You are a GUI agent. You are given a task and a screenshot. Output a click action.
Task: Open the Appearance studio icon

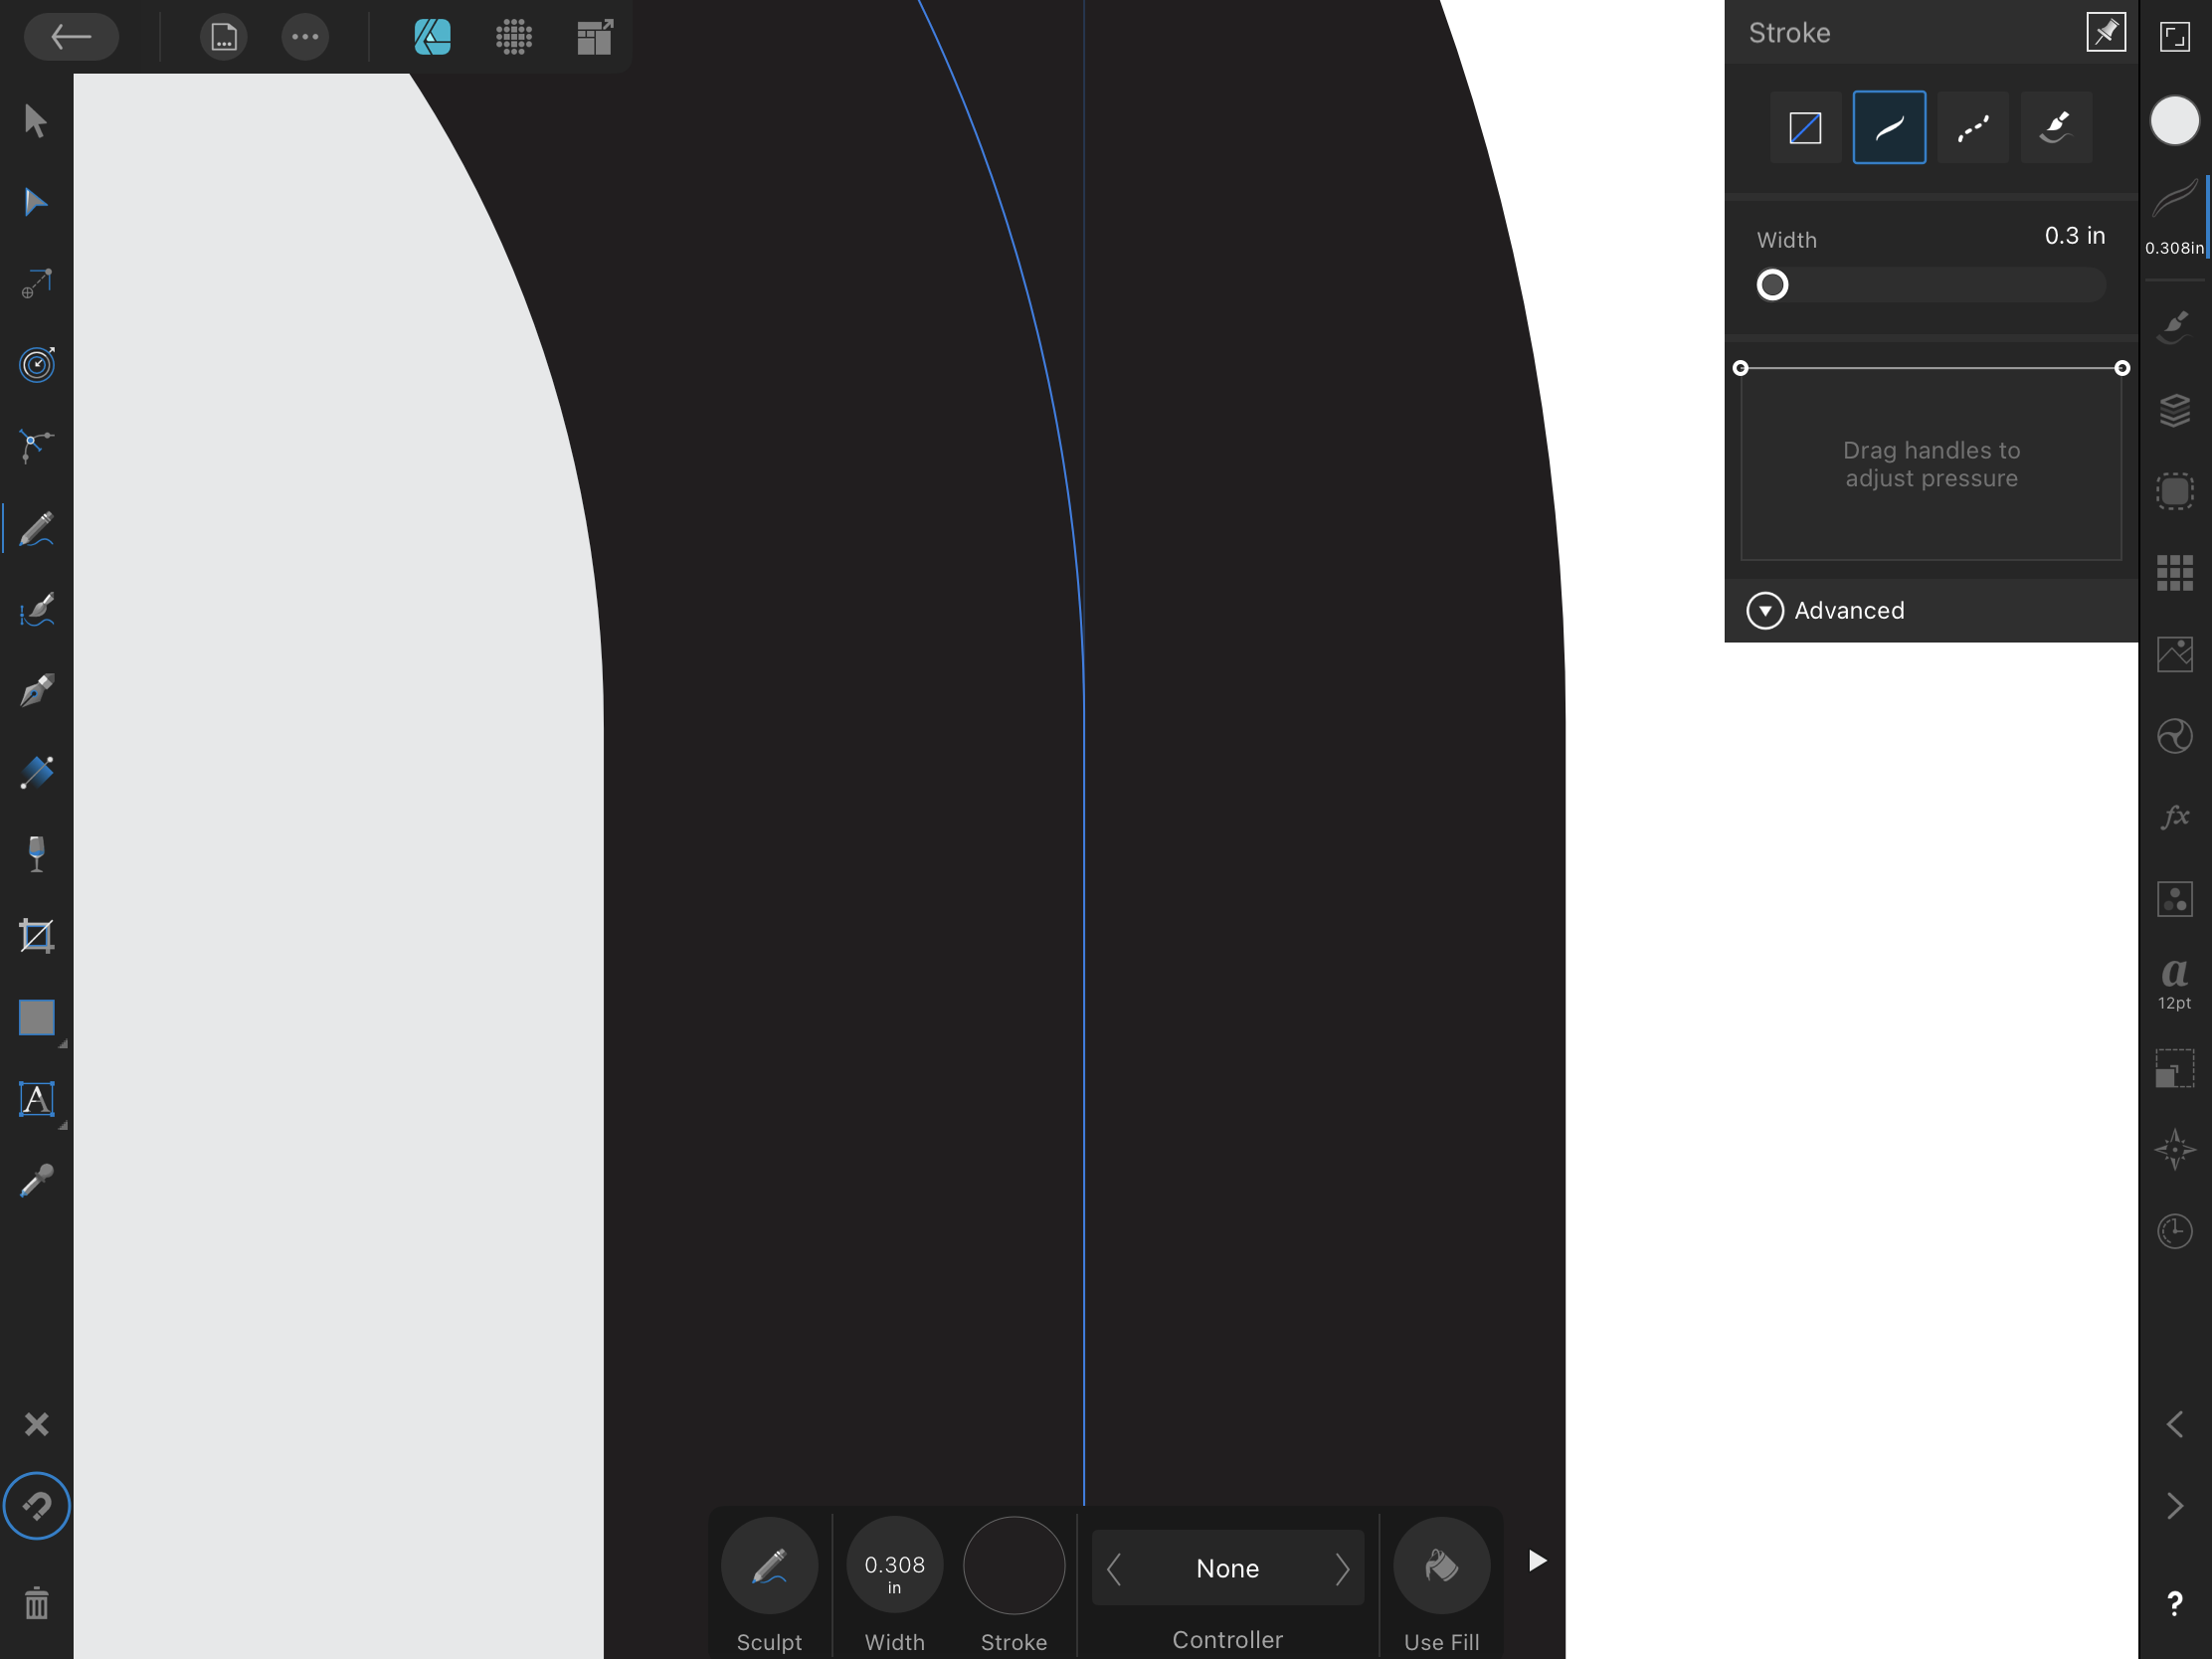[2175, 492]
